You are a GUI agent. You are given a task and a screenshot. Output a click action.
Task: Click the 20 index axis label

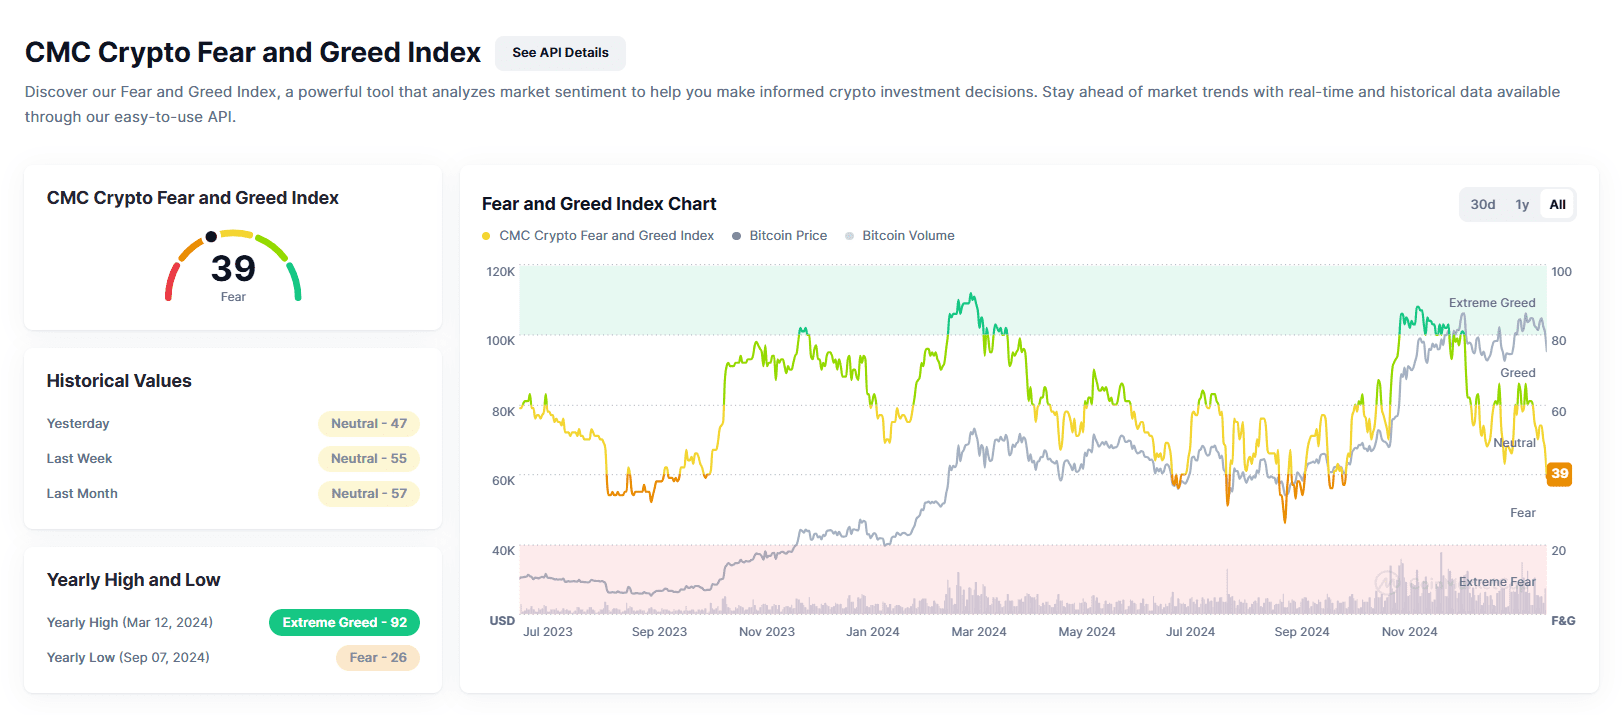point(1559,551)
